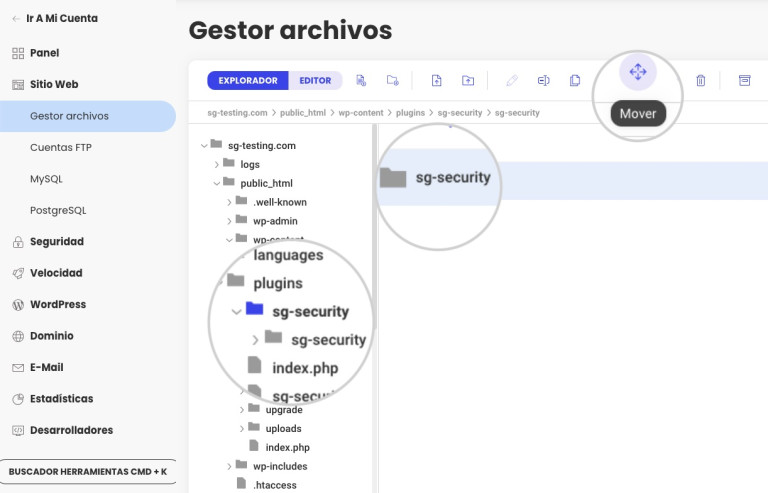Image resolution: width=768 pixels, height=493 pixels.
Task: Open BUSCADOR HERRAMIENTAS search button
Action: click(88, 471)
